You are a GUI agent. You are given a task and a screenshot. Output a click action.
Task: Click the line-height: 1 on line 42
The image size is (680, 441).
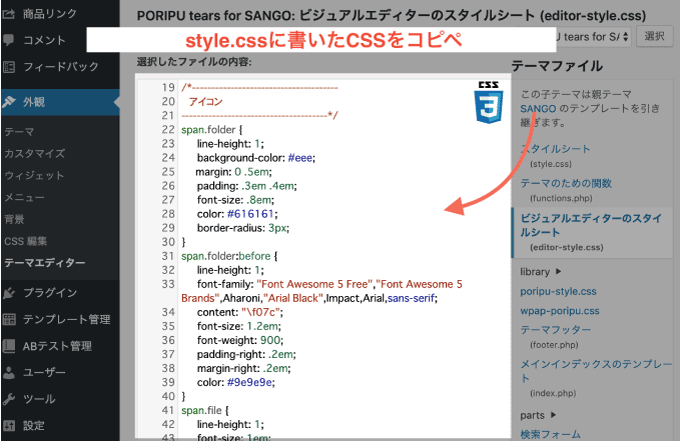coord(230,424)
